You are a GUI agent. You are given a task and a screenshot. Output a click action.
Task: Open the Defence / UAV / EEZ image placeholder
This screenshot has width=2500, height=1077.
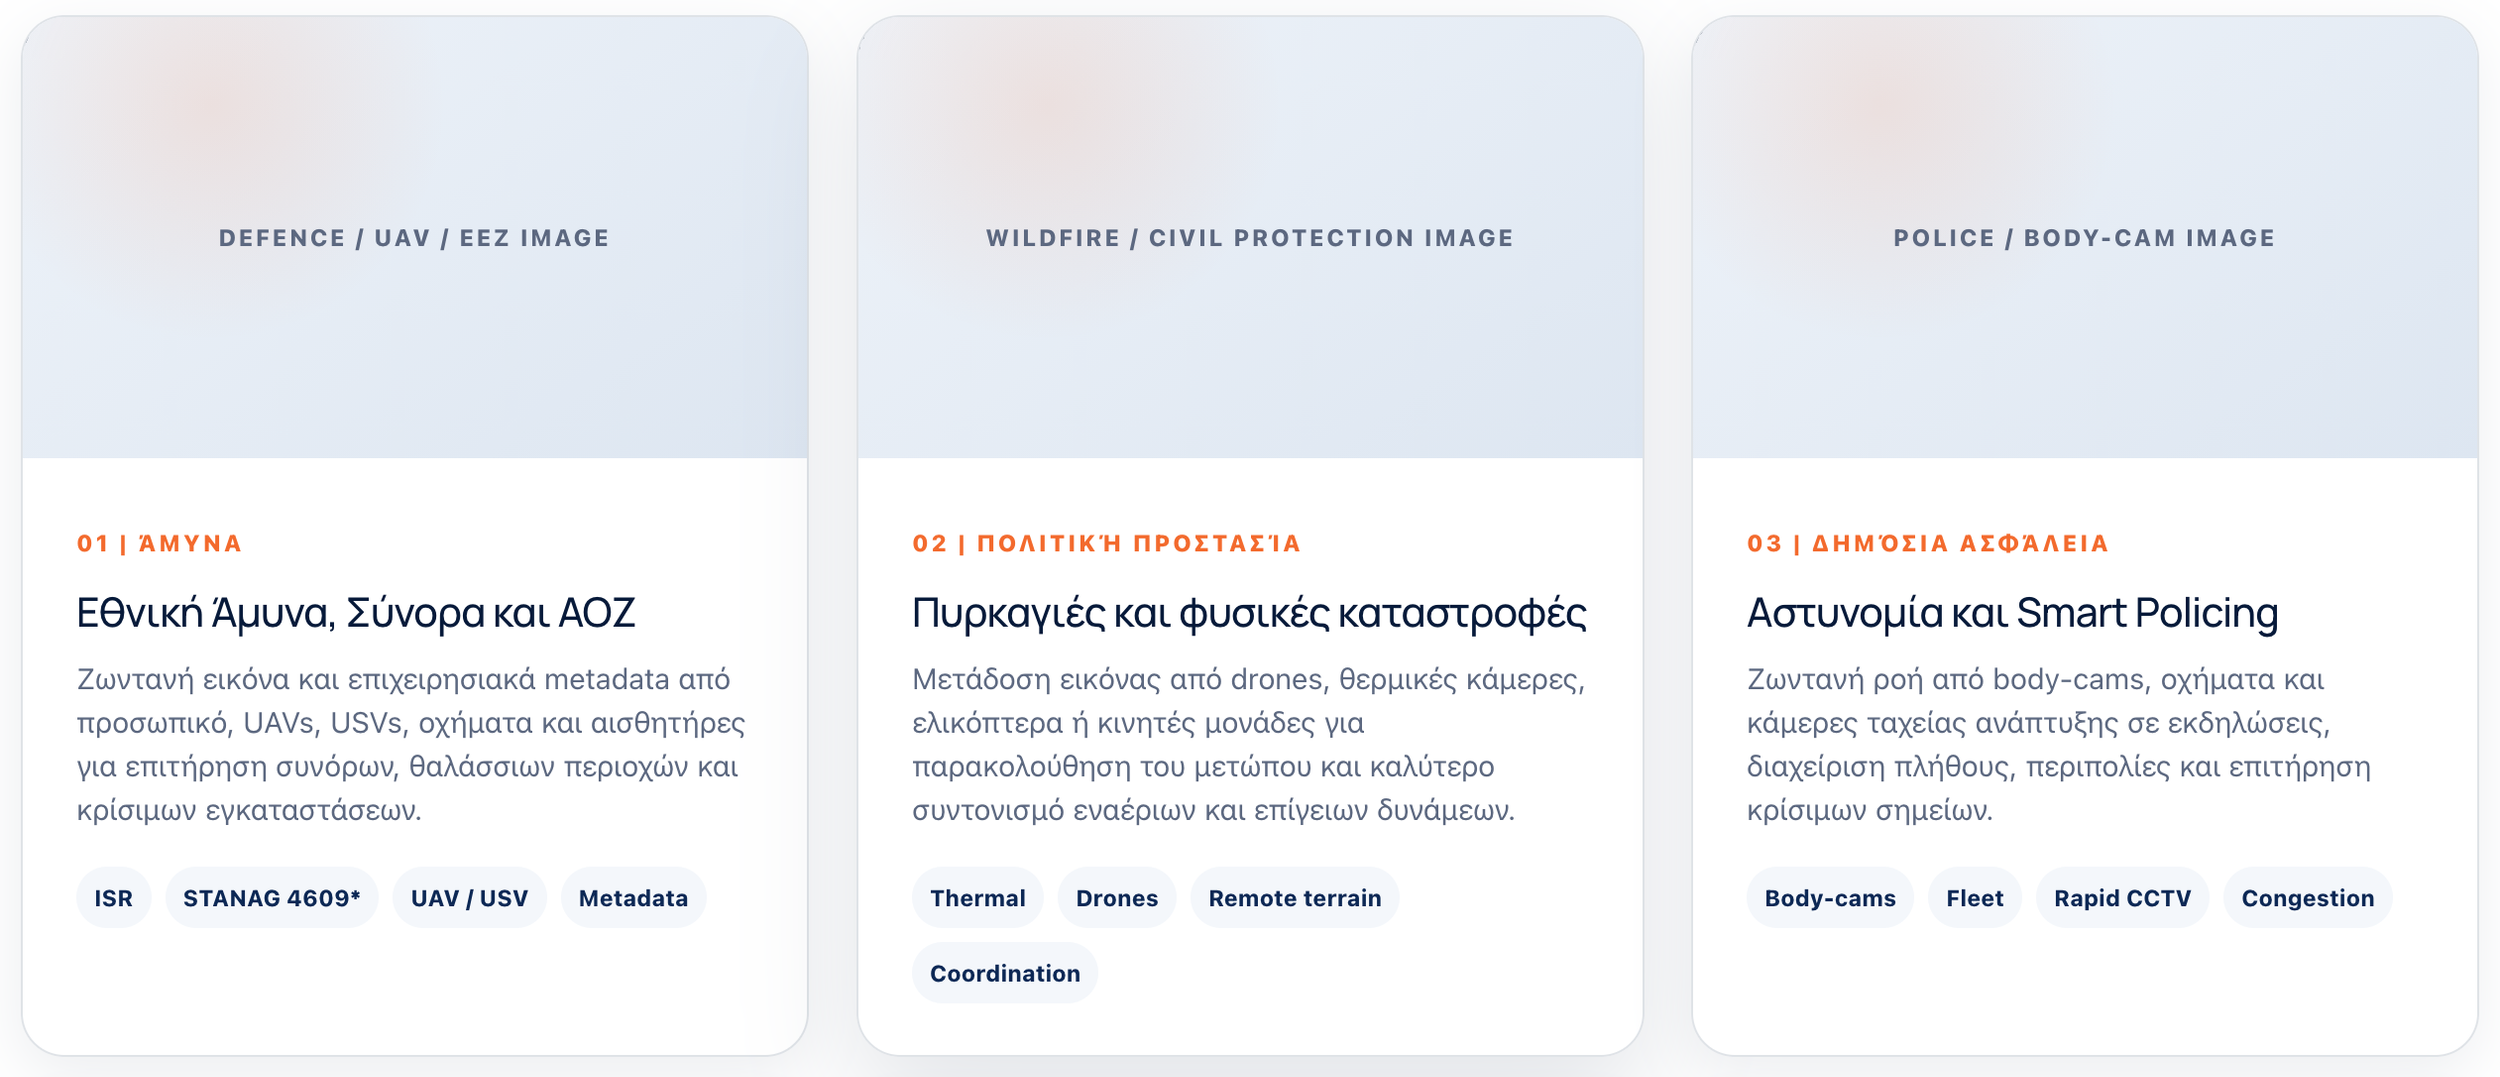click(415, 237)
